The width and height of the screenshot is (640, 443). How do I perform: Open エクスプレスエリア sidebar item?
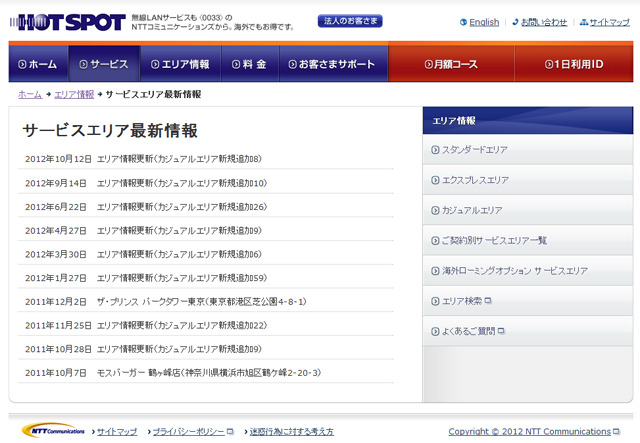[x=528, y=180]
